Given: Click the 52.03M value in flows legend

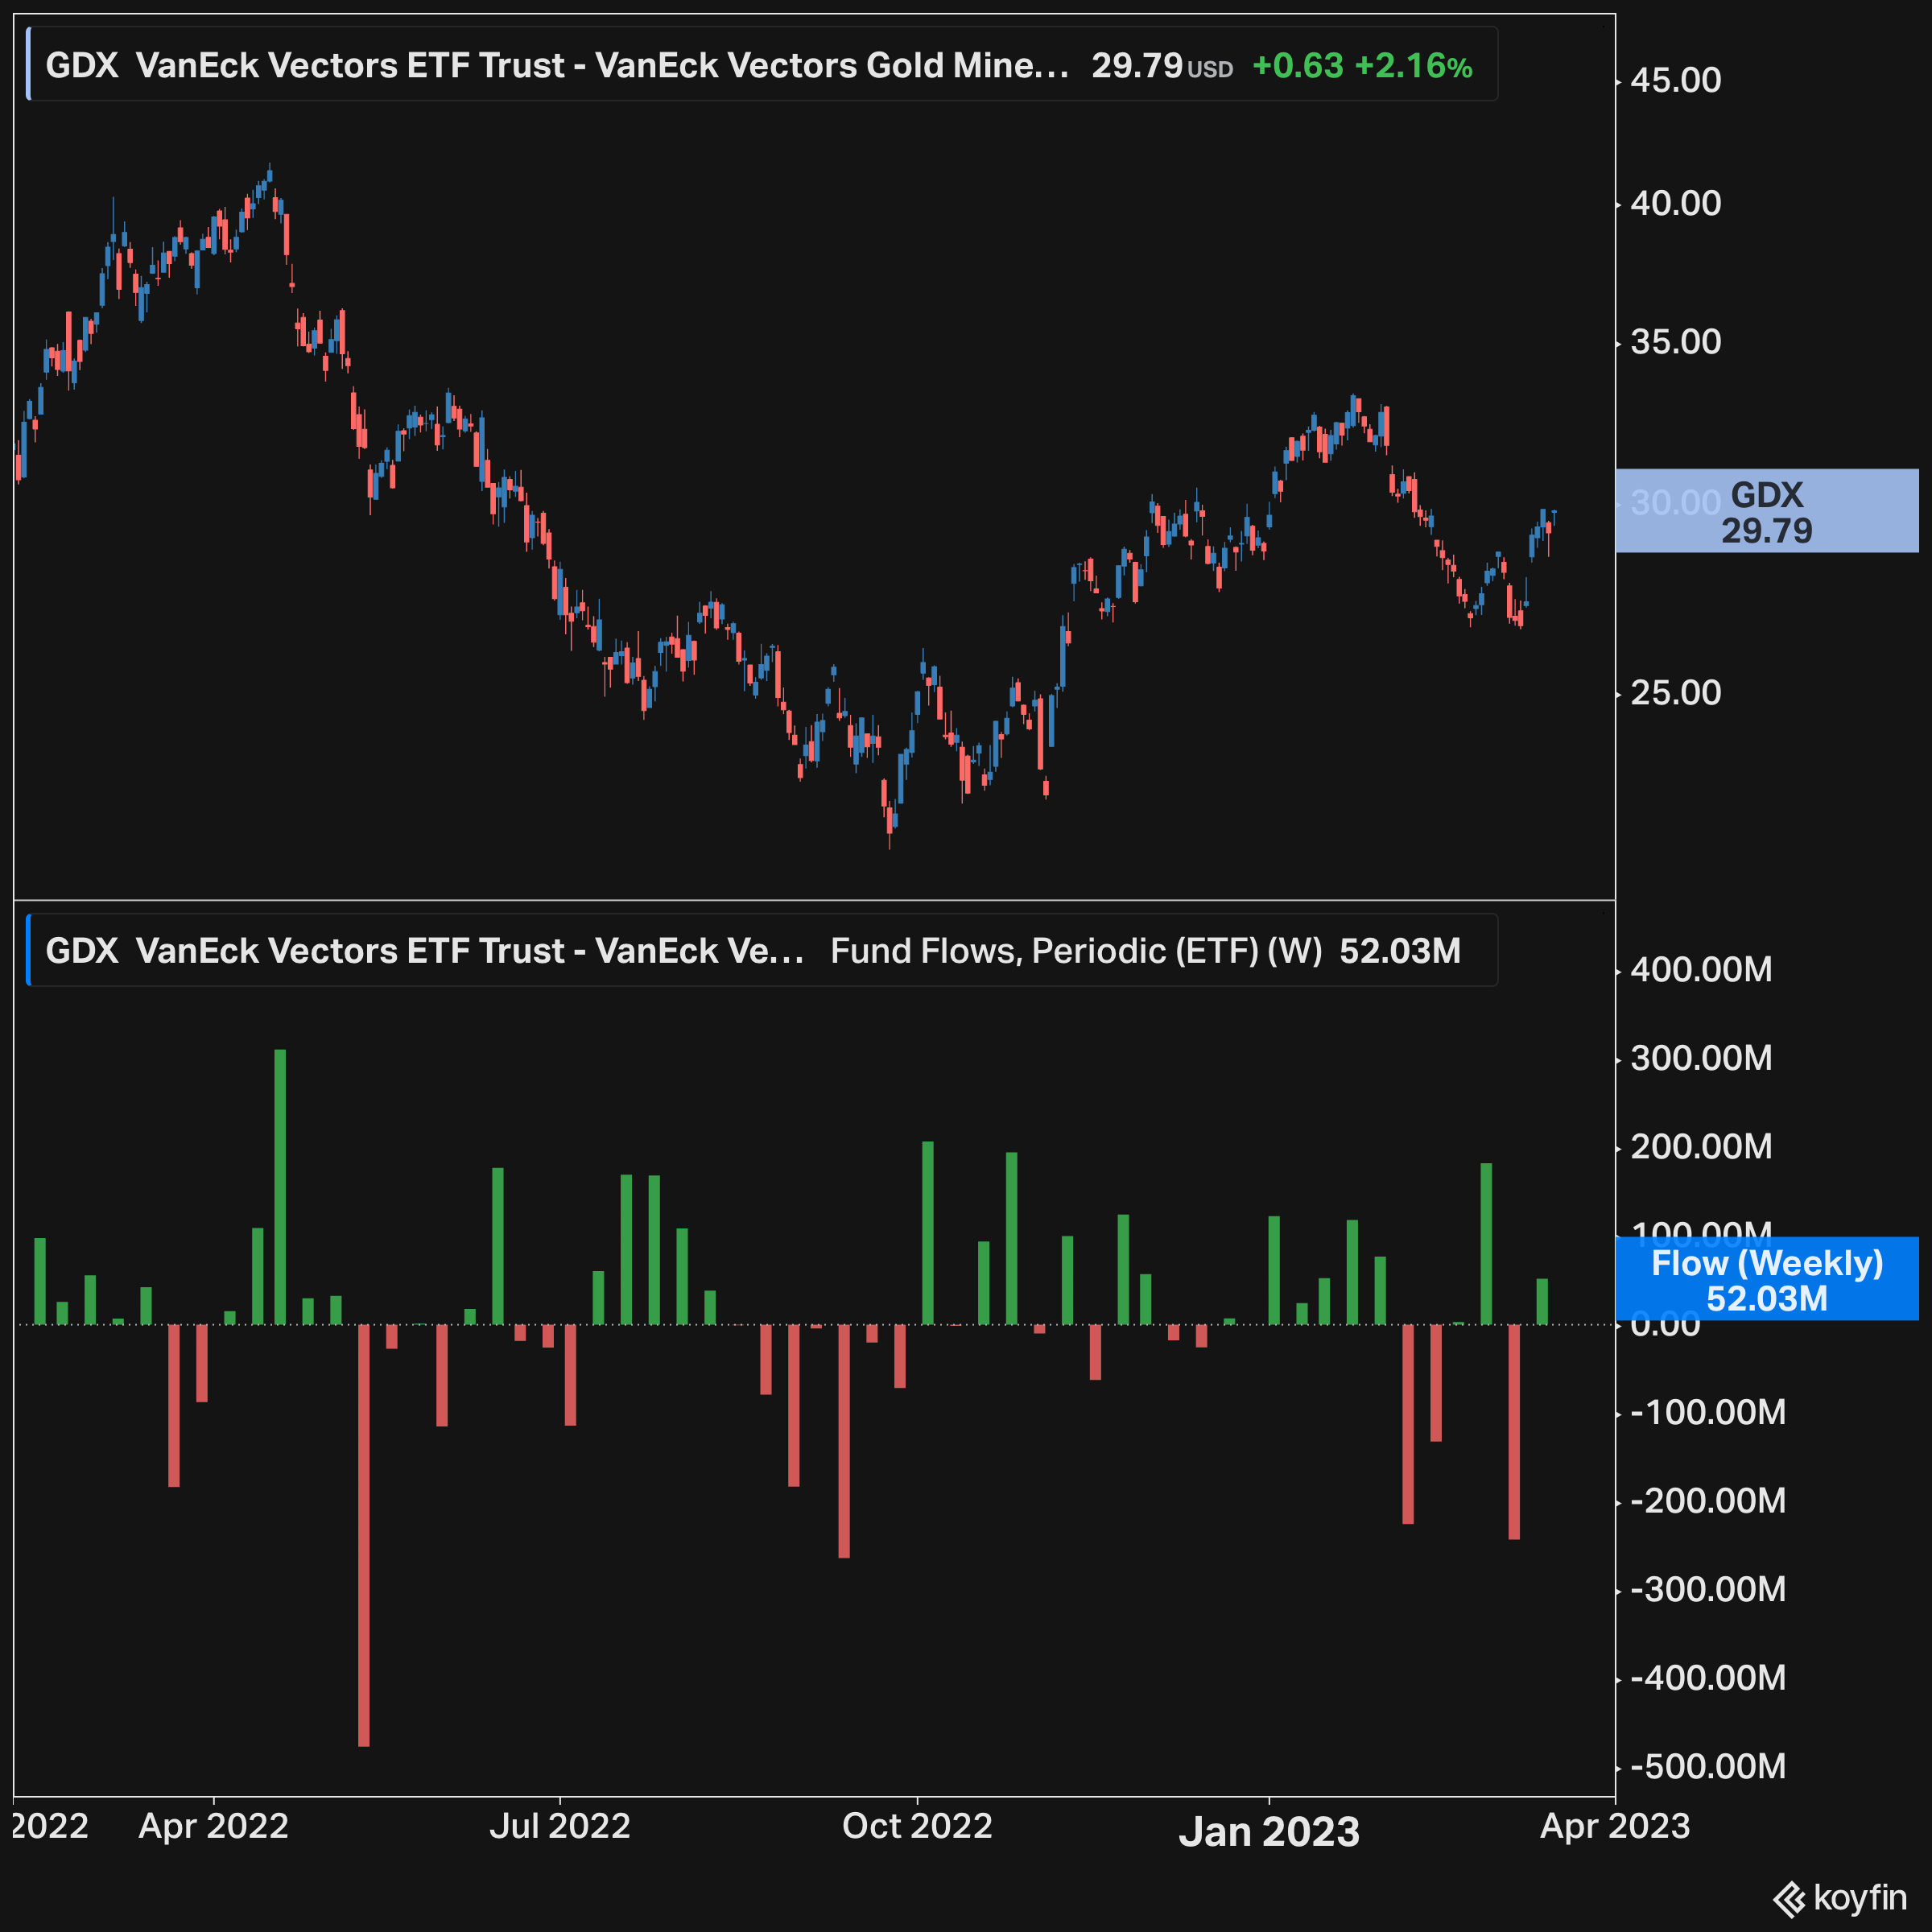Looking at the screenshot, I should [x=1400, y=951].
